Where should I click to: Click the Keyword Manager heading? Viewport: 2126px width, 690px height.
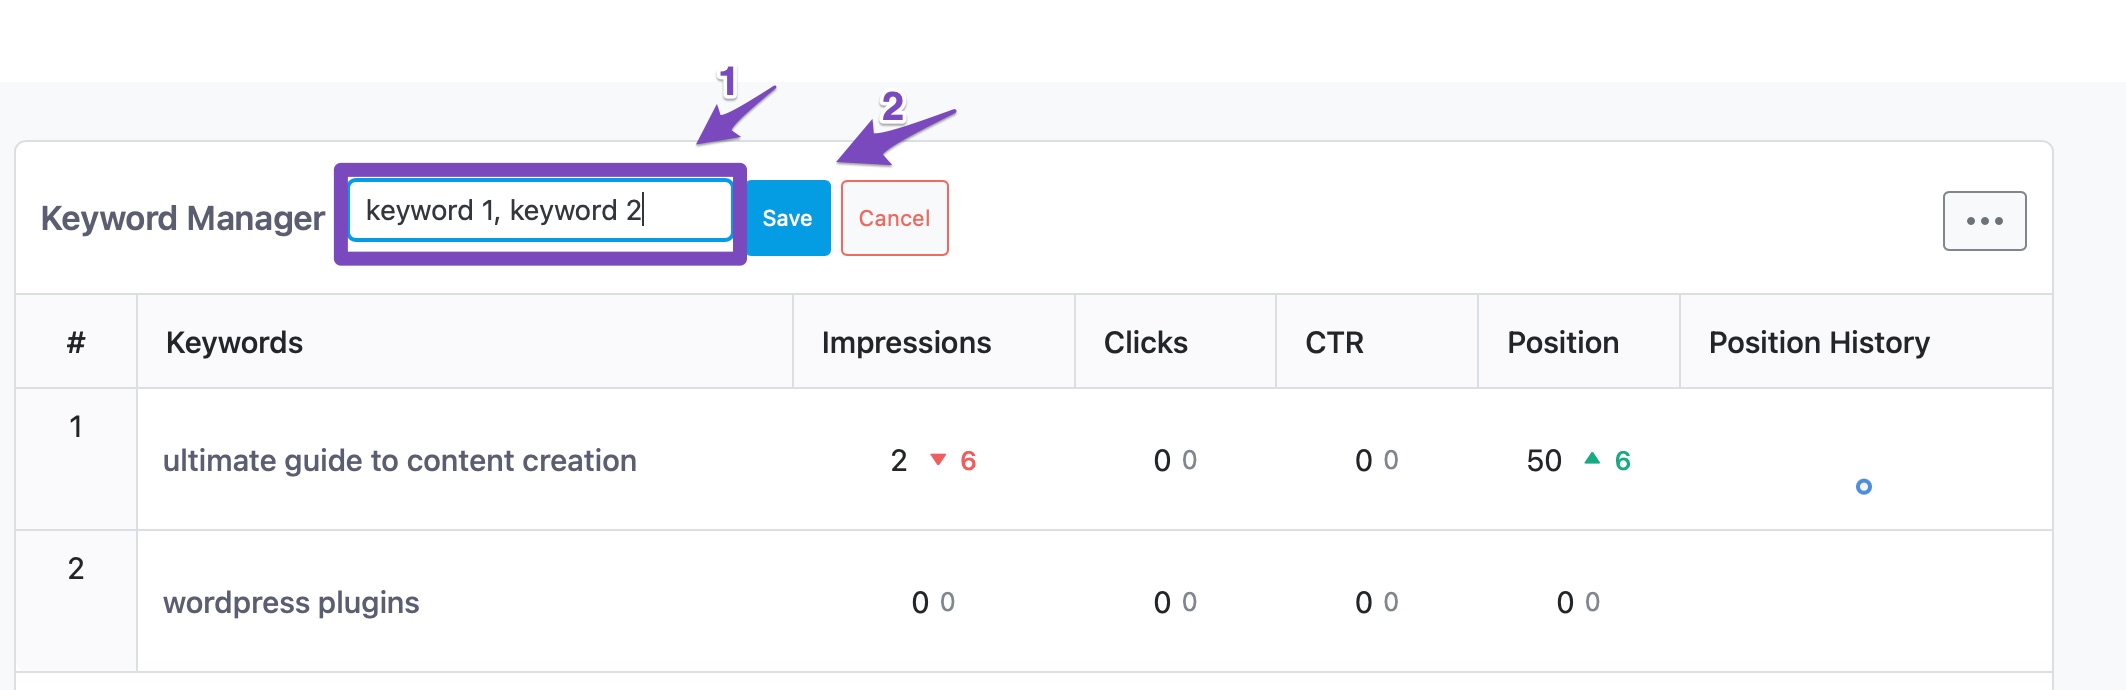pyautogui.click(x=182, y=218)
